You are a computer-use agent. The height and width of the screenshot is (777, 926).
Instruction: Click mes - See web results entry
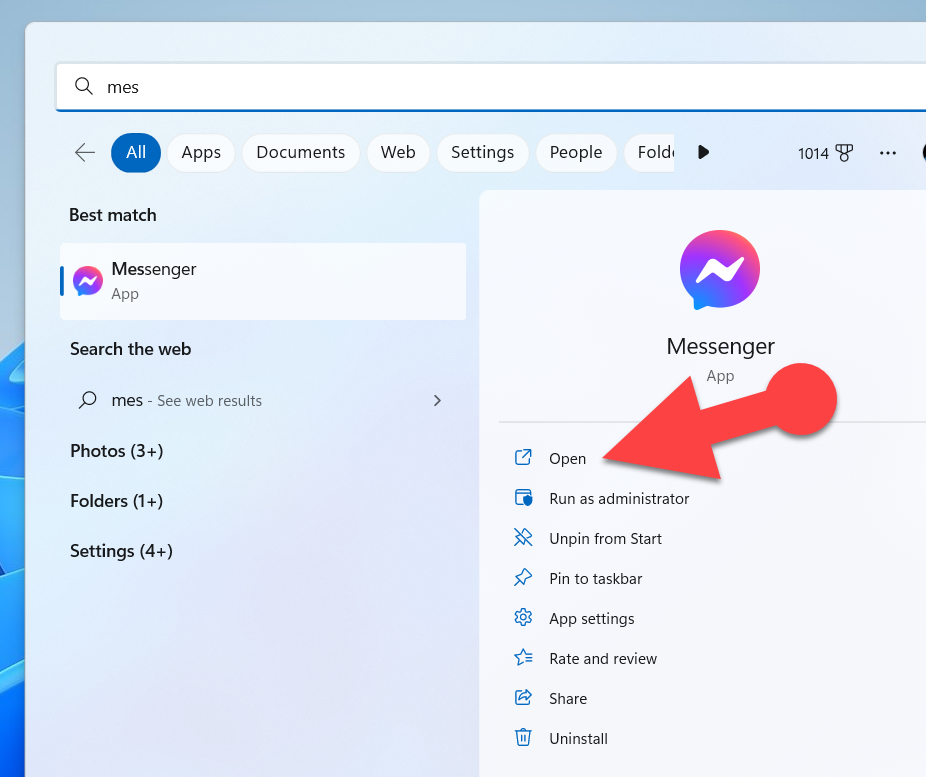[x=263, y=400]
